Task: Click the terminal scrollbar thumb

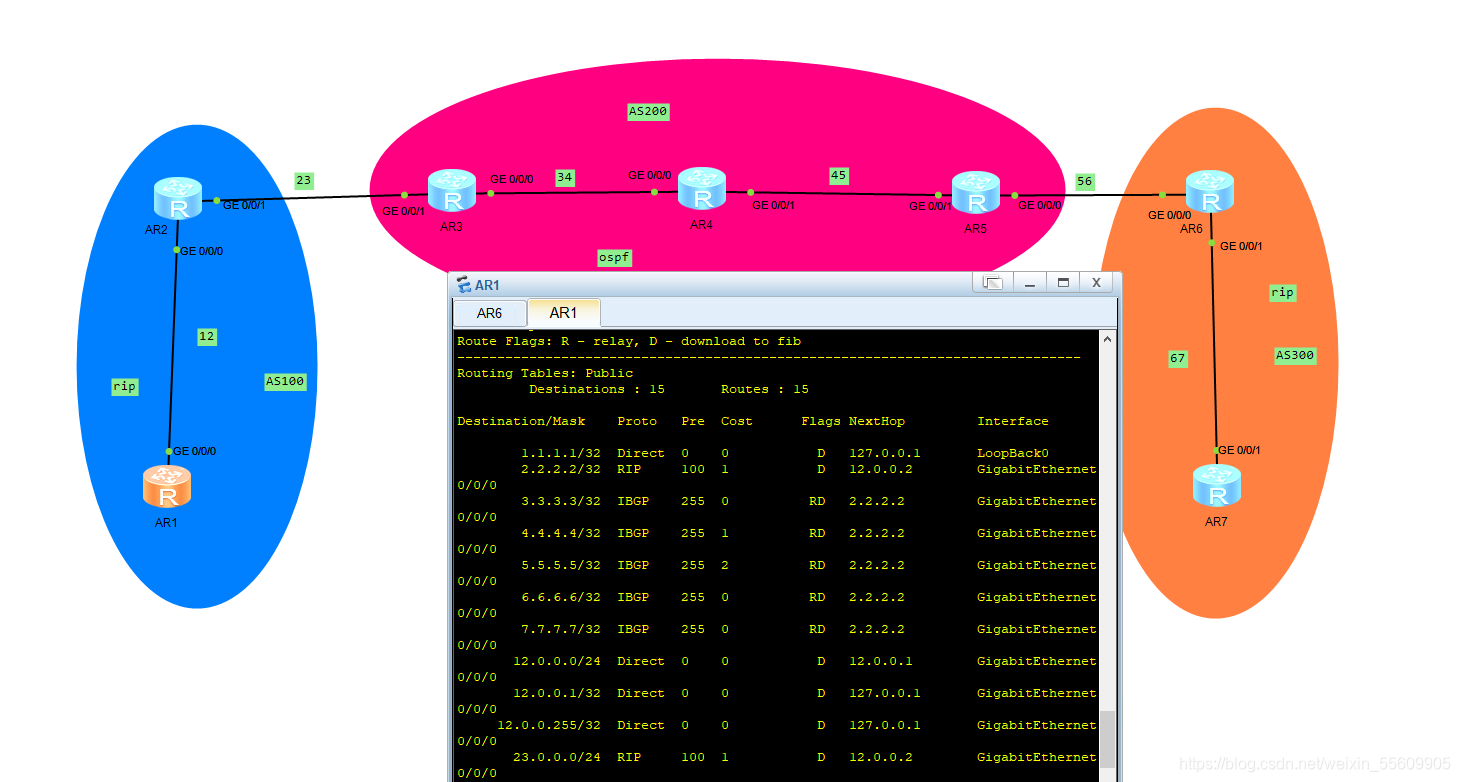Action: tap(1108, 739)
